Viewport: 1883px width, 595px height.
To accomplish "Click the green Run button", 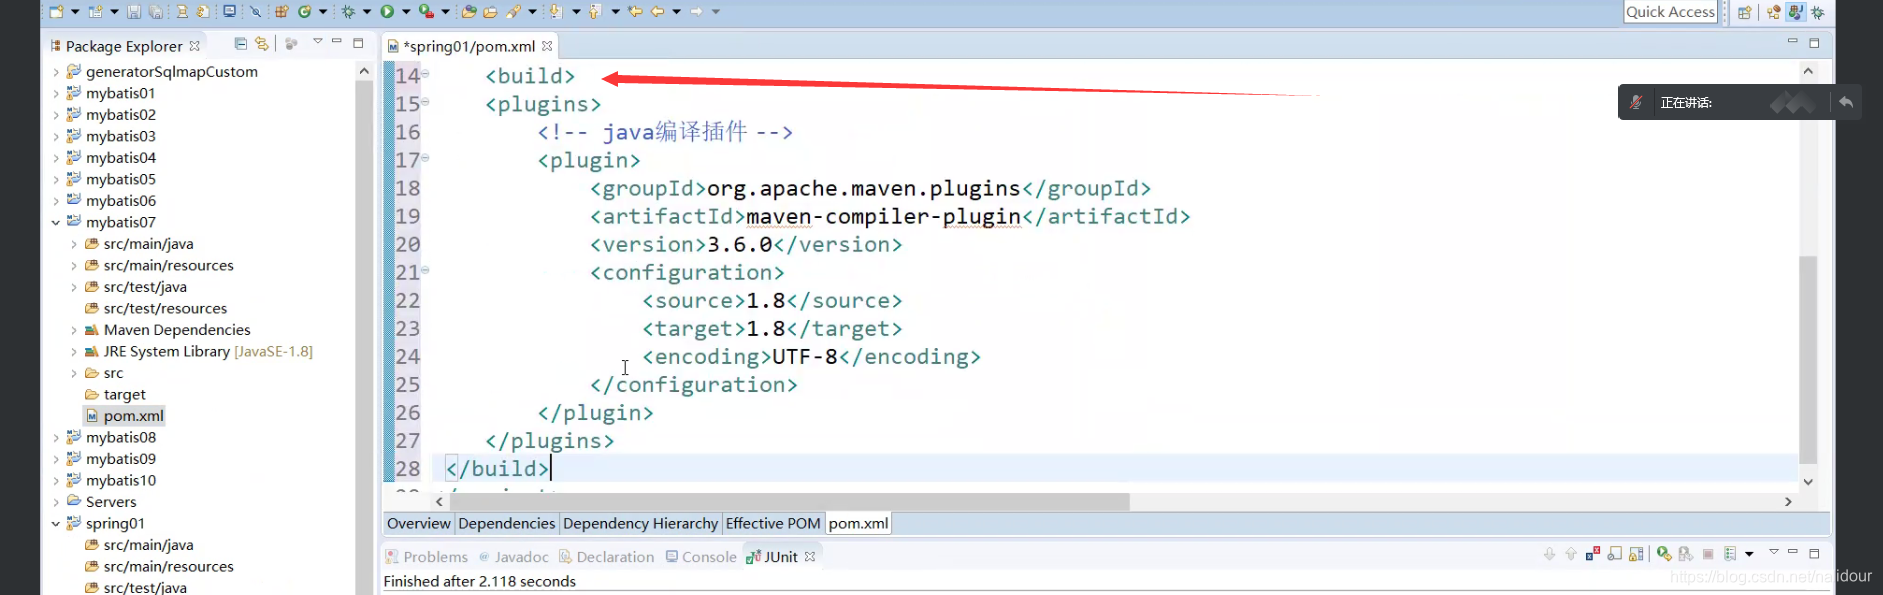I will tap(387, 12).
